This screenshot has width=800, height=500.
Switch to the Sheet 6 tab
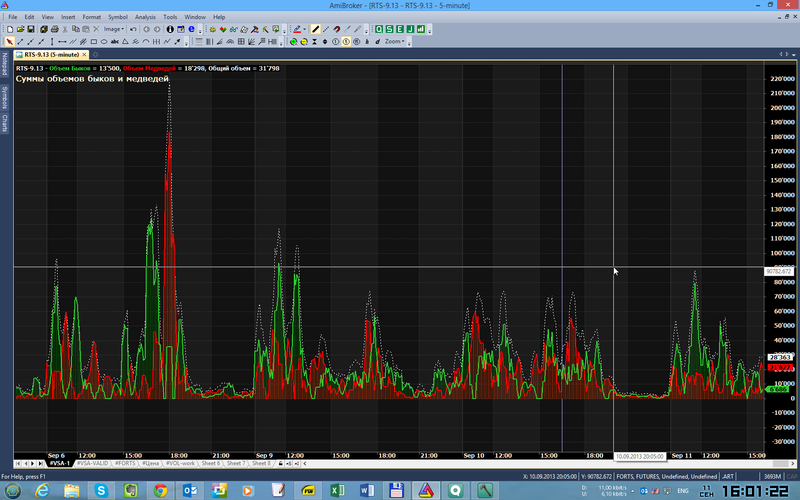pyautogui.click(x=211, y=463)
